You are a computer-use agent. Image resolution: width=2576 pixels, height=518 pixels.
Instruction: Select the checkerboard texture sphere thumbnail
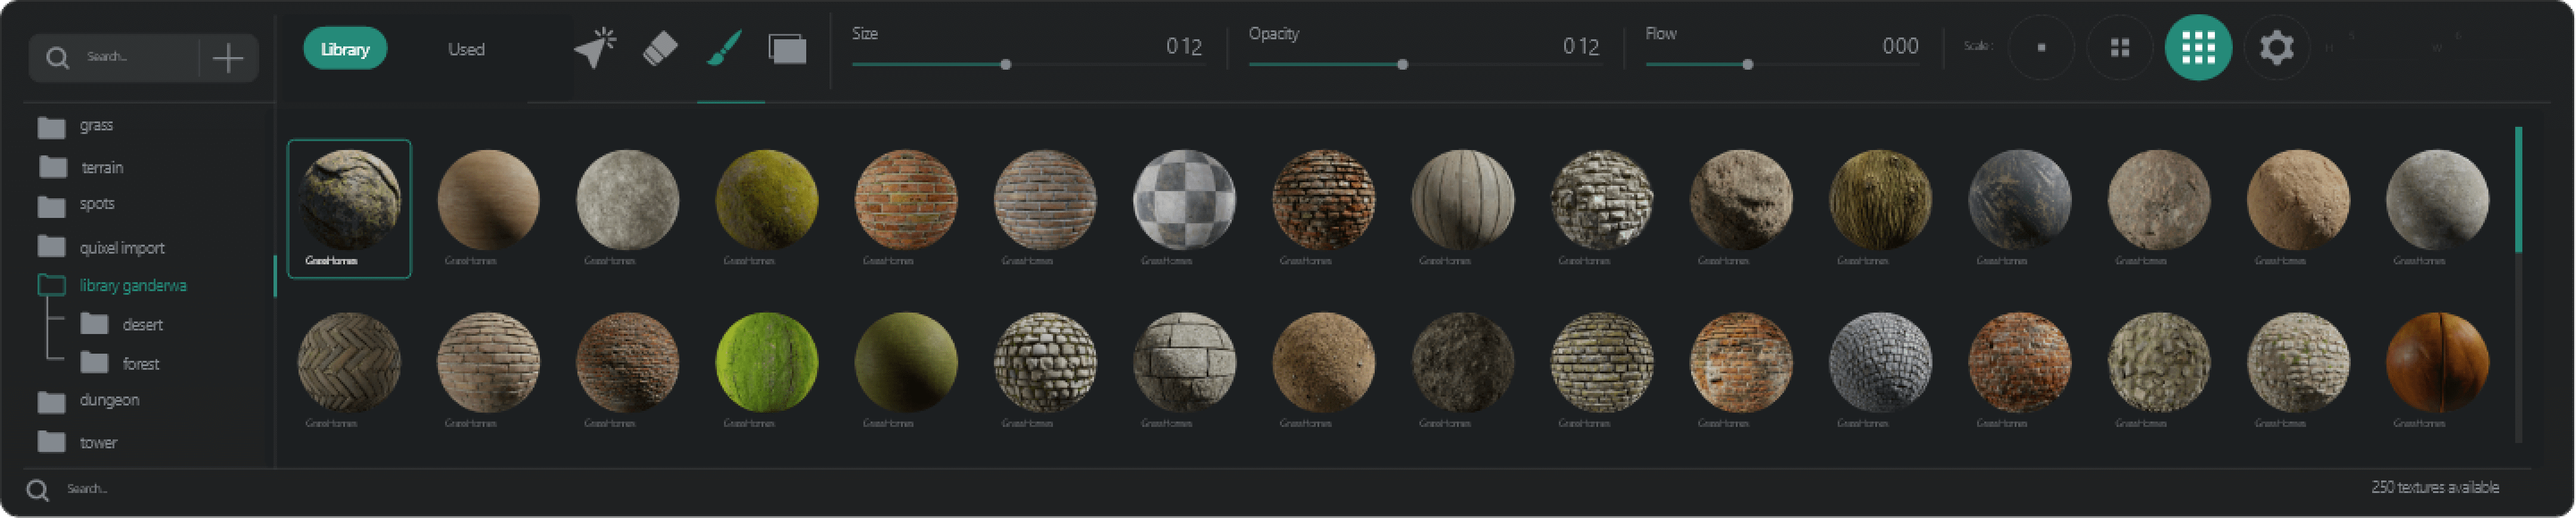point(1184,200)
